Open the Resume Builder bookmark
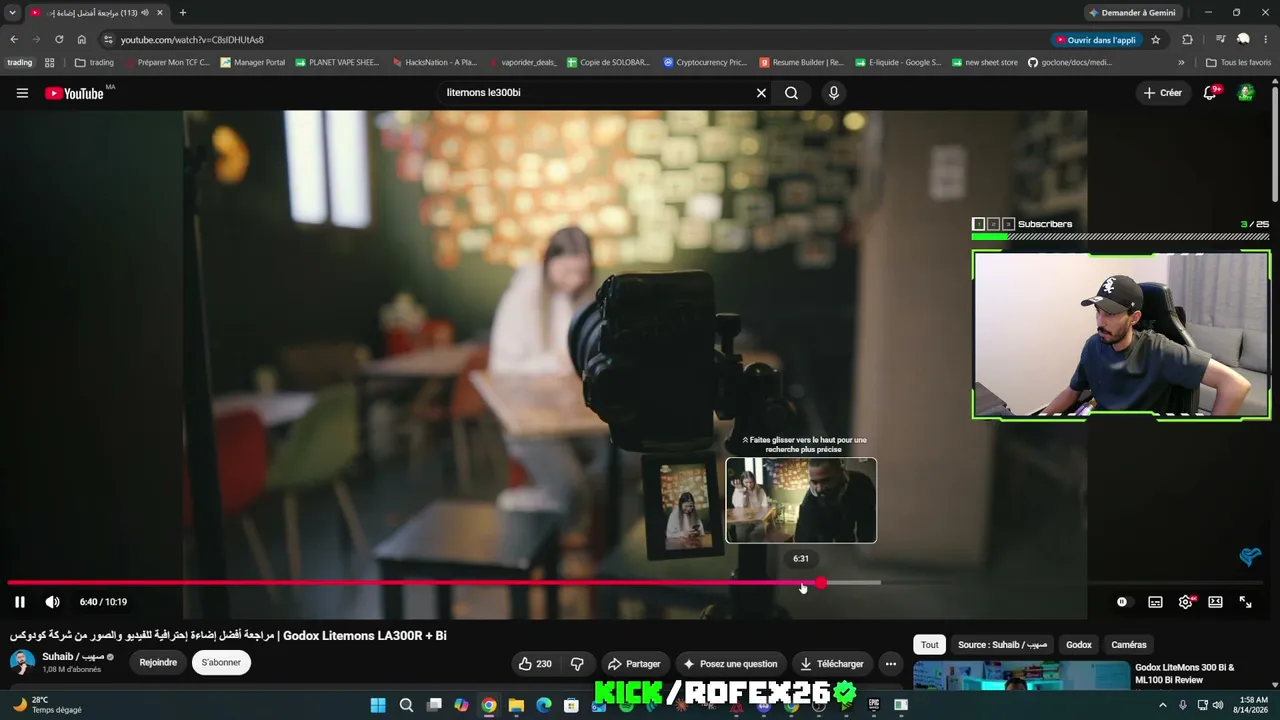This screenshot has height=720, width=1280. [x=801, y=62]
